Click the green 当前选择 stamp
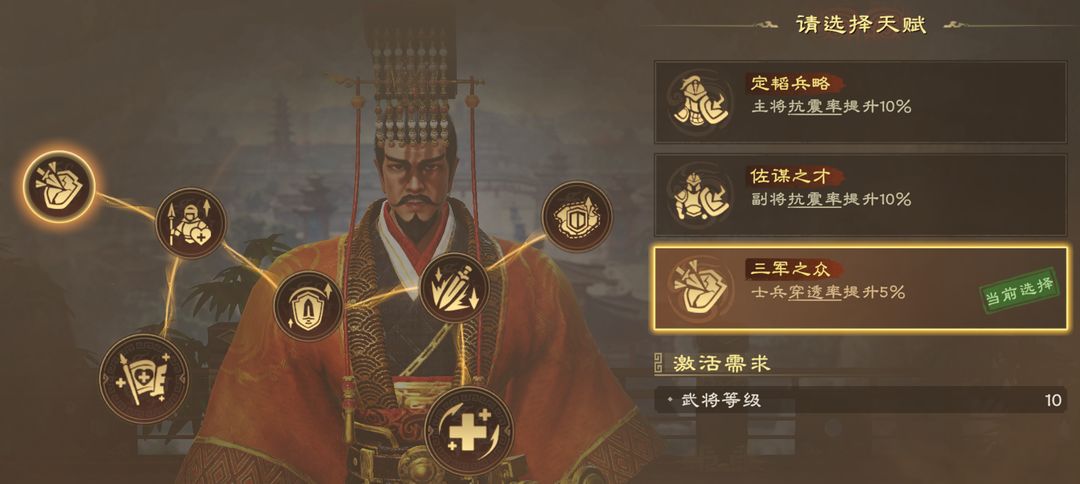 point(1019,291)
